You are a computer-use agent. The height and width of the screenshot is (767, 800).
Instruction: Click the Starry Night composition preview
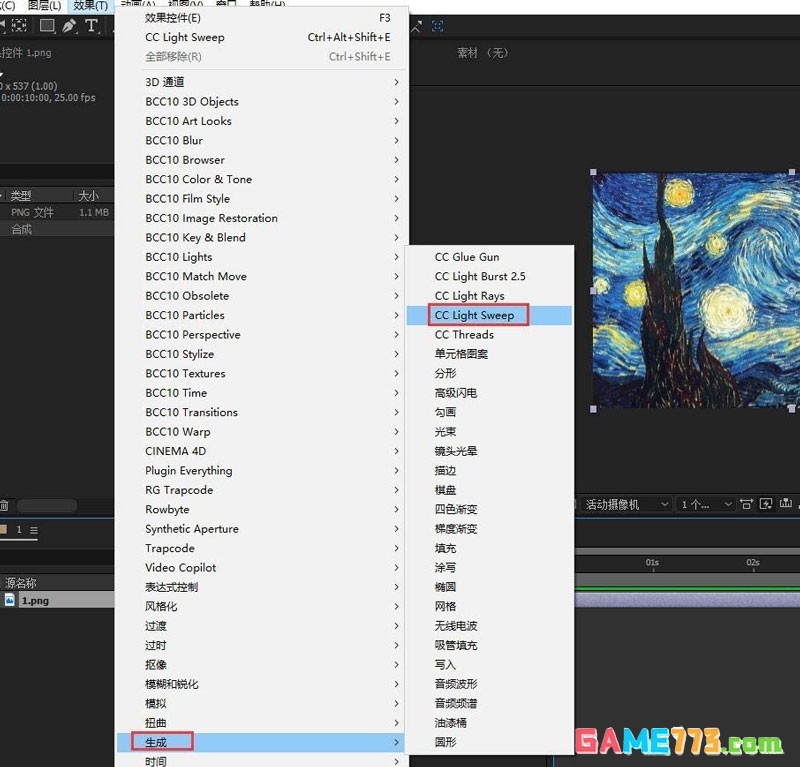690,290
